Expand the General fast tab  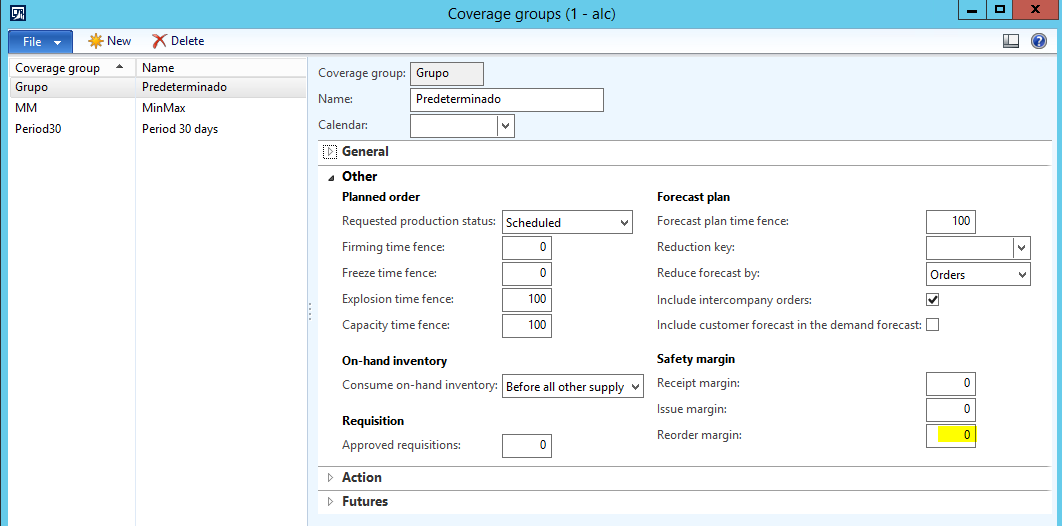pos(330,152)
